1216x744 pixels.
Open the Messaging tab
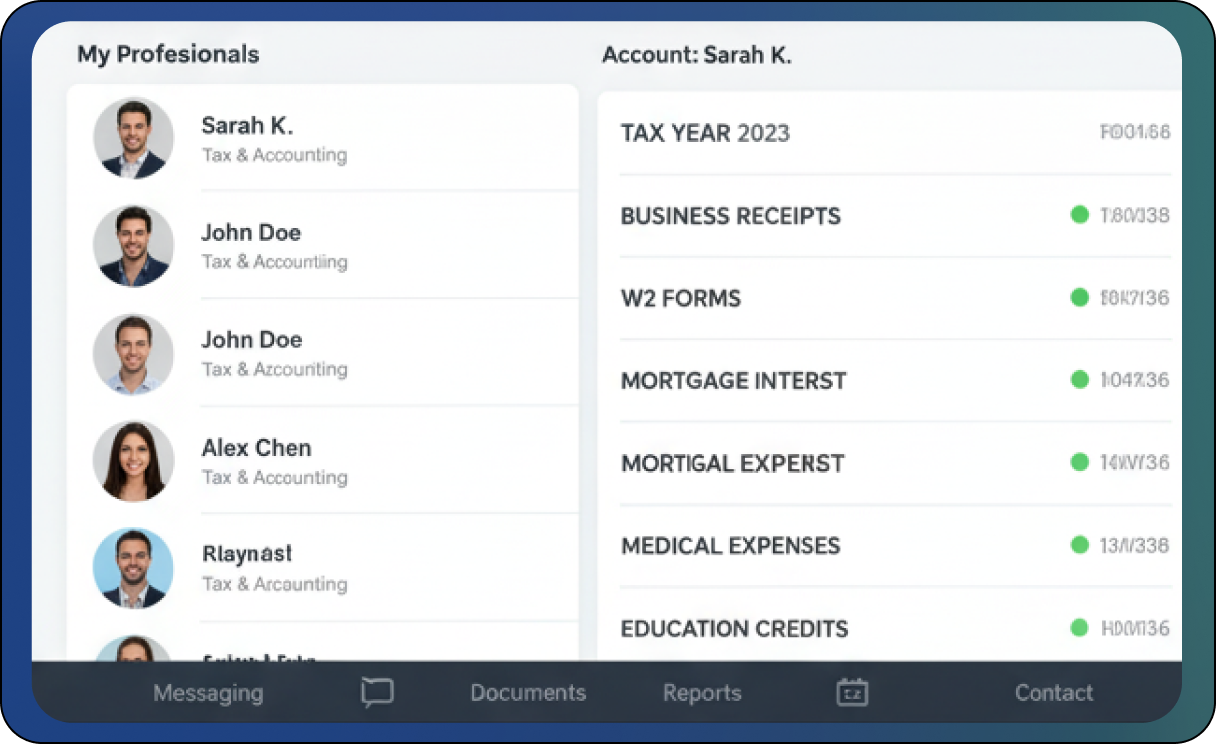pyautogui.click(x=208, y=693)
